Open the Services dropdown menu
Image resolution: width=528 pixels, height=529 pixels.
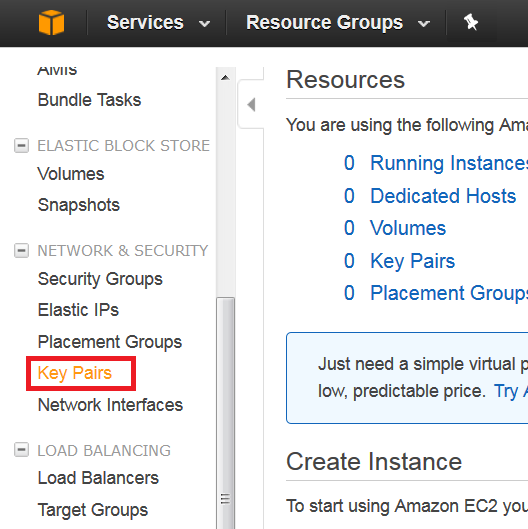click(x=158, y=23)
